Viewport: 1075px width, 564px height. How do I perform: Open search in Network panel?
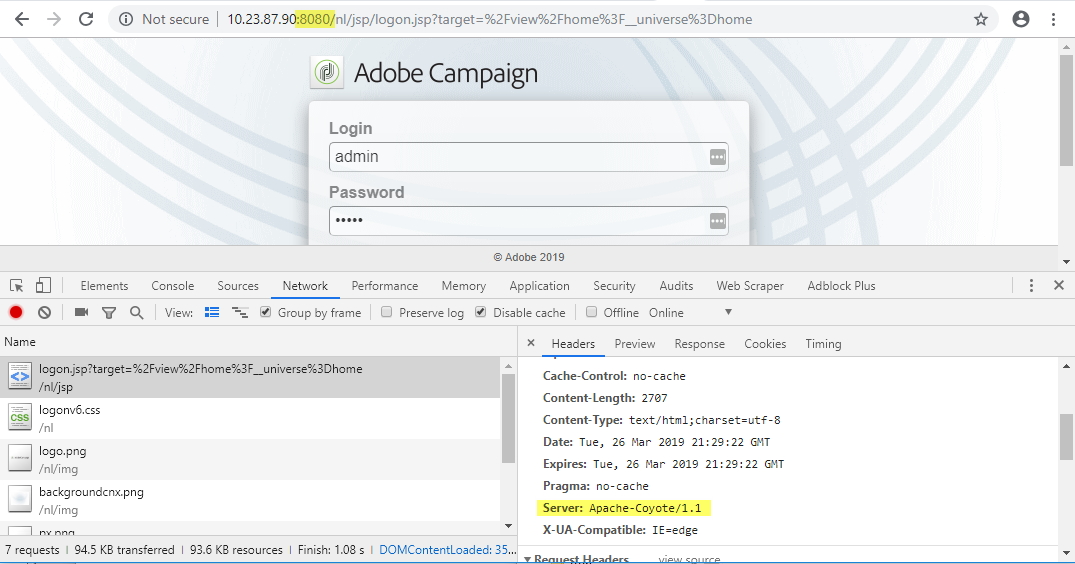click(x=136, y=313)
